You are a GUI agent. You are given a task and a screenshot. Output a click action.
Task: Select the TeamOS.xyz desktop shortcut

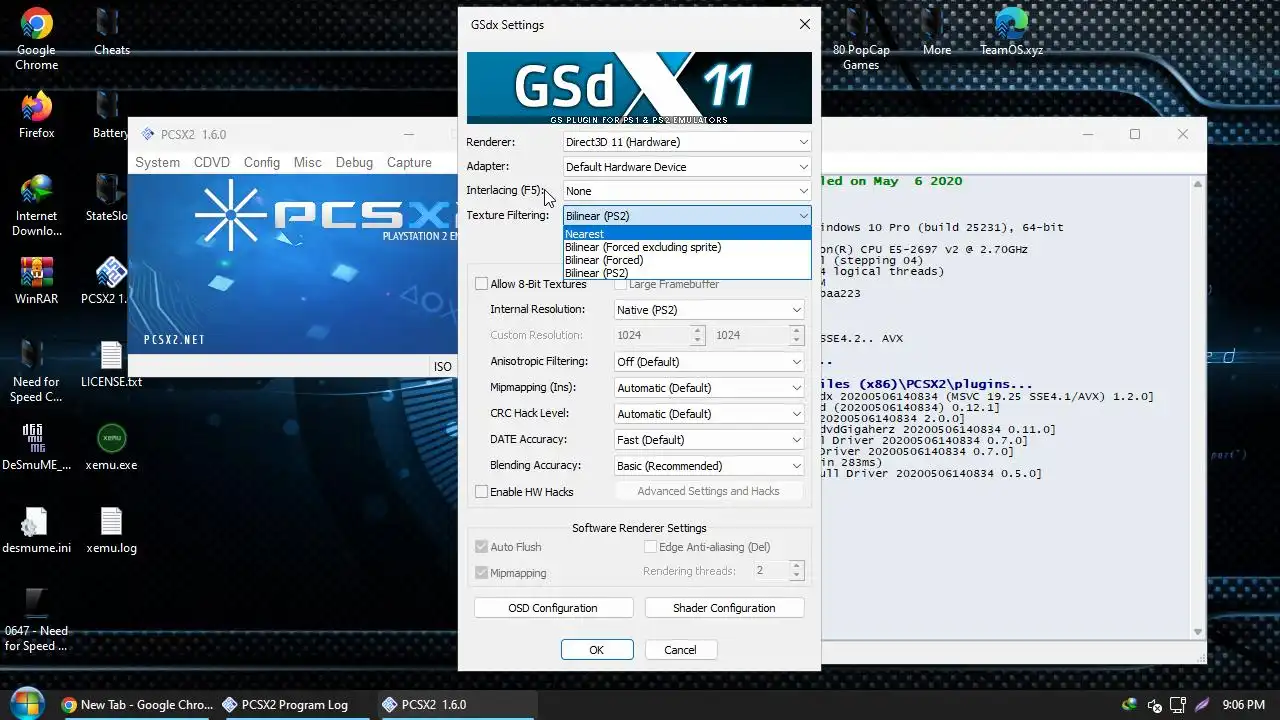(x=1011, y=32)
